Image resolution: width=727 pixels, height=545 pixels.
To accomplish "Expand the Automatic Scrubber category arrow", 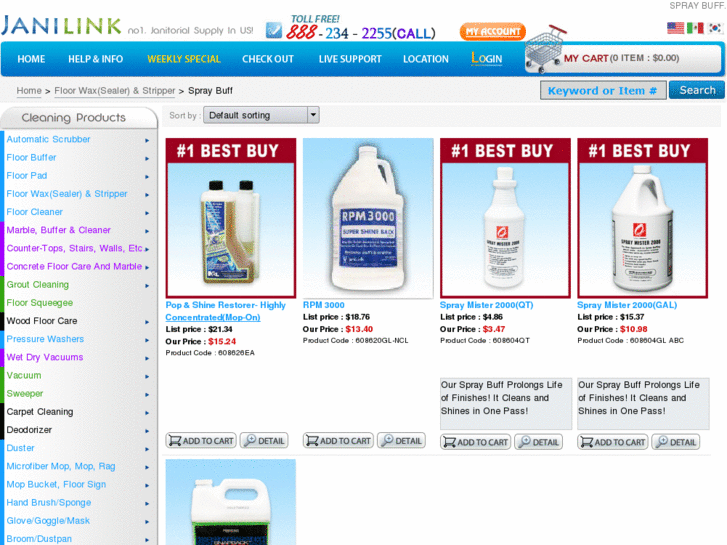I will 147,140.
